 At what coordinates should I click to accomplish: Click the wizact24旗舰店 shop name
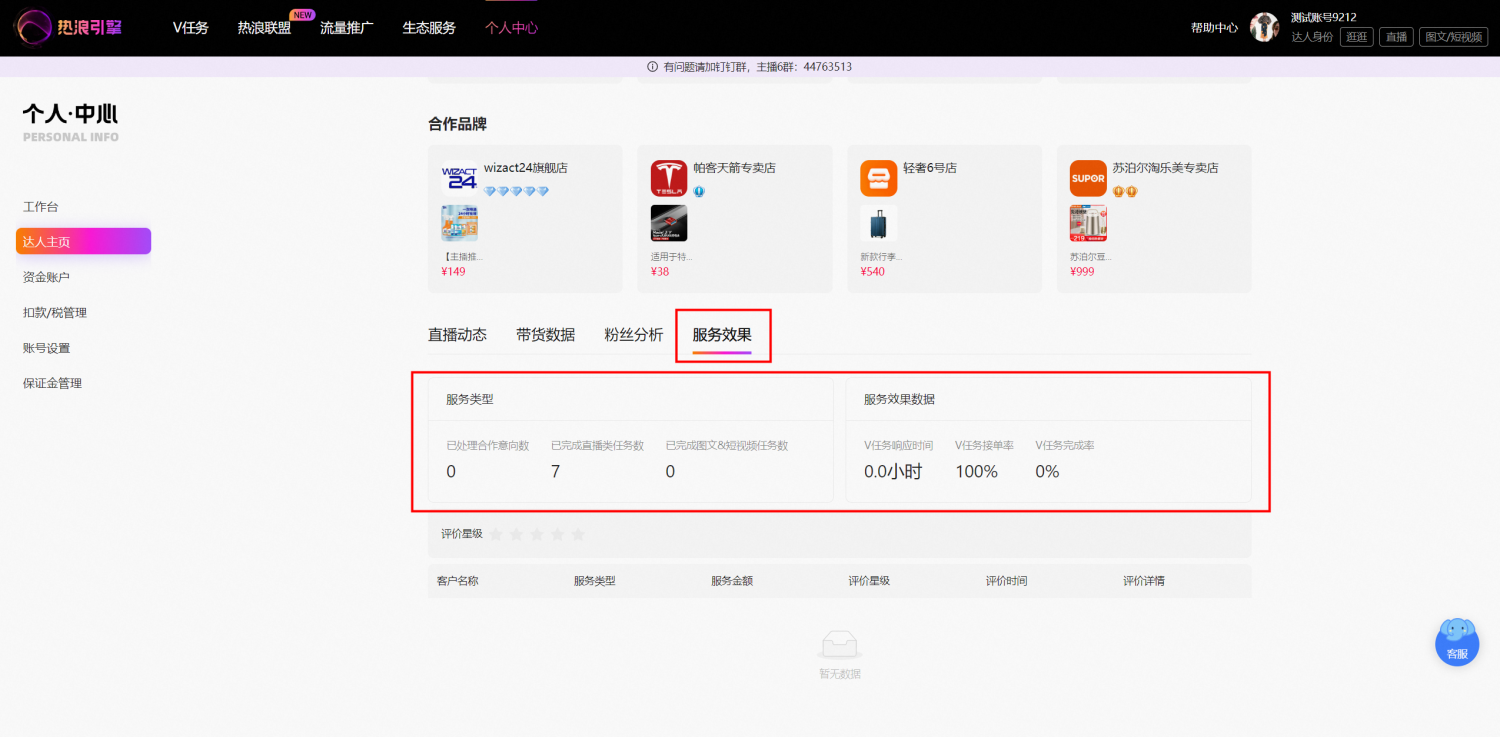(525, 168)
